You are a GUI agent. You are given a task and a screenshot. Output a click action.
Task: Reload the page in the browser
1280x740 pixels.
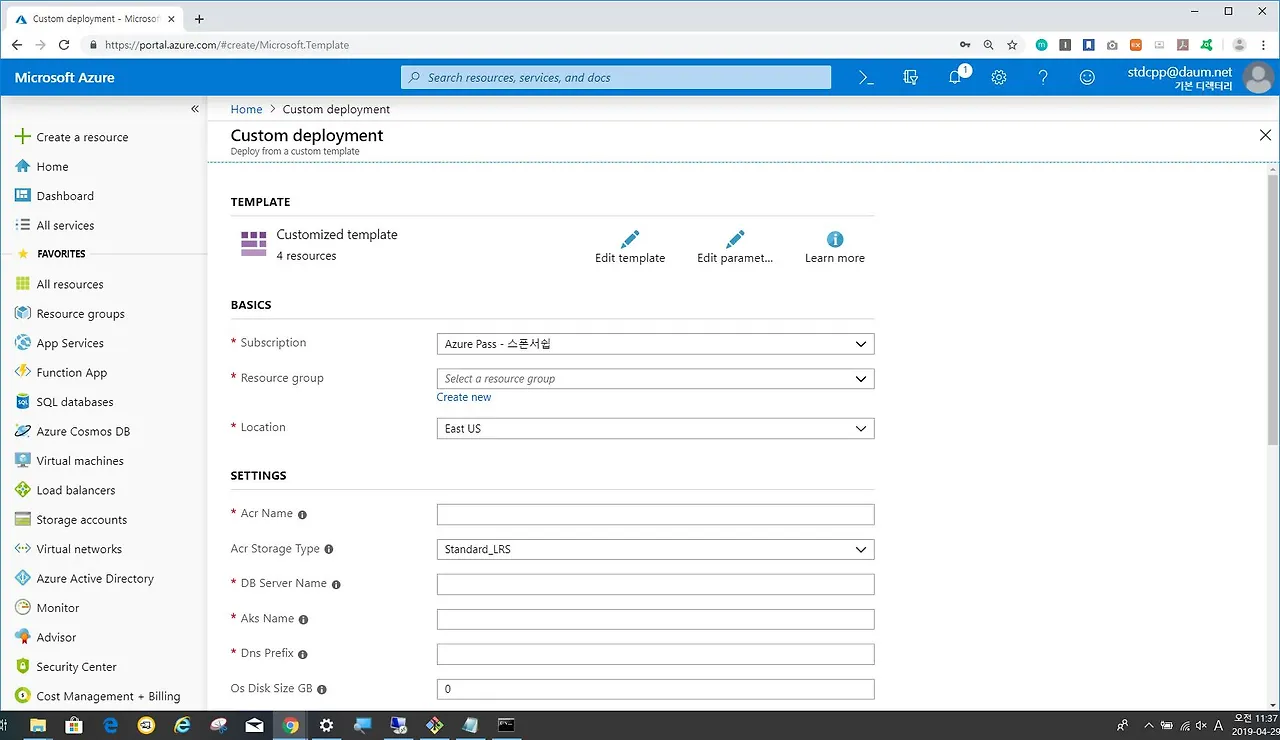(64, 45)
